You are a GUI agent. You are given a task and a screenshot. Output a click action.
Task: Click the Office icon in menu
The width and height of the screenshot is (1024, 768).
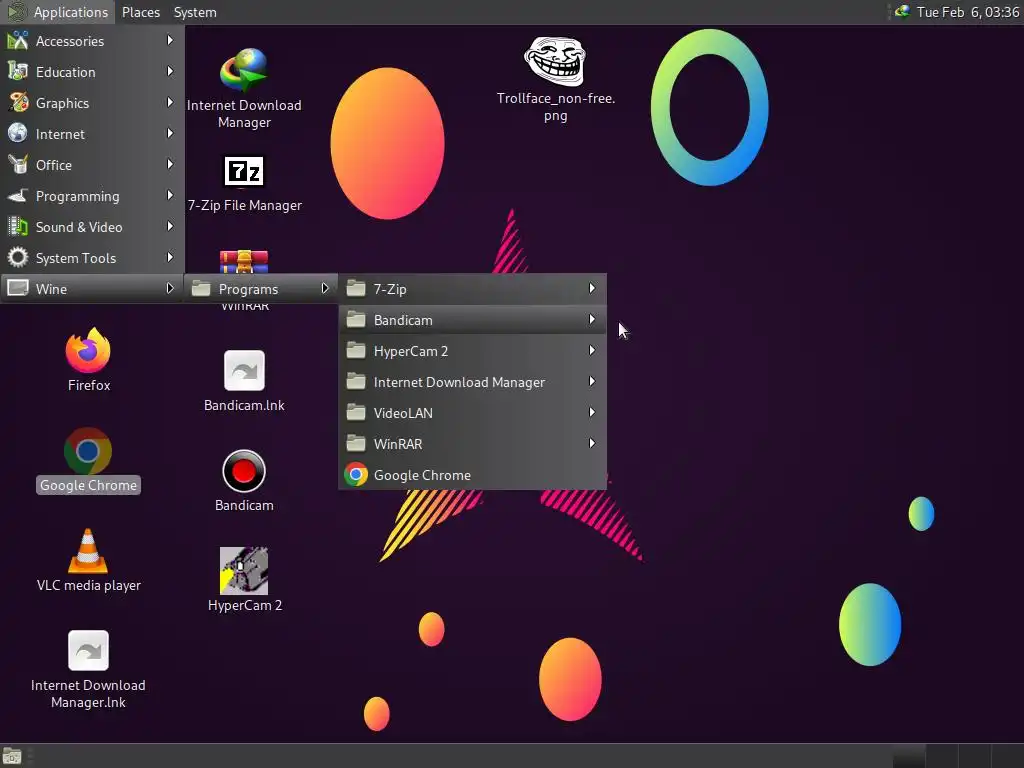coord(18,165)
